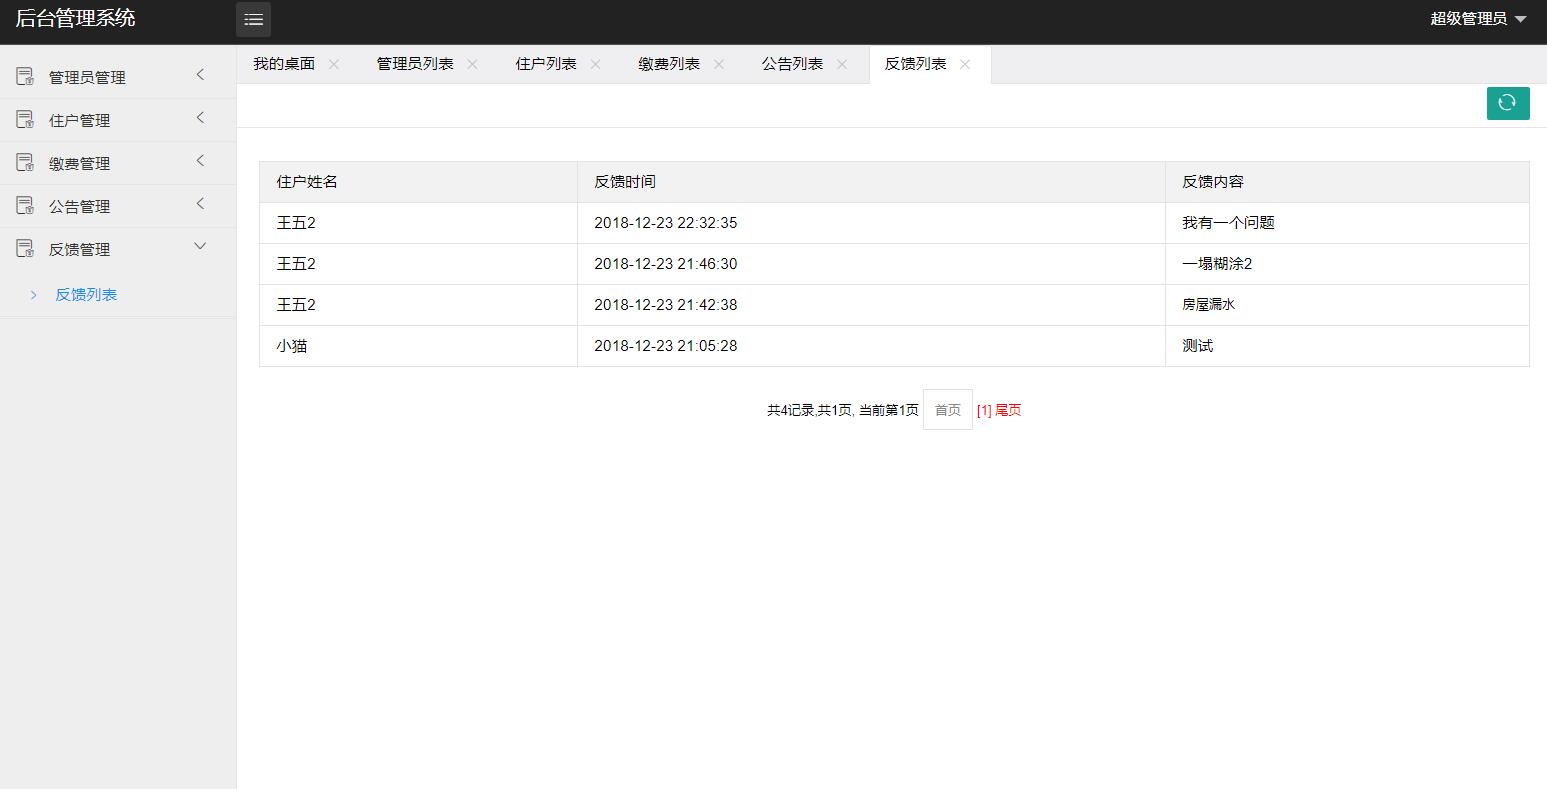The width and height of the screenshot is (1547, 789).
Task: Click the hamburger menu icon to collapse sidebar
Action: click(x=253, y=19)
